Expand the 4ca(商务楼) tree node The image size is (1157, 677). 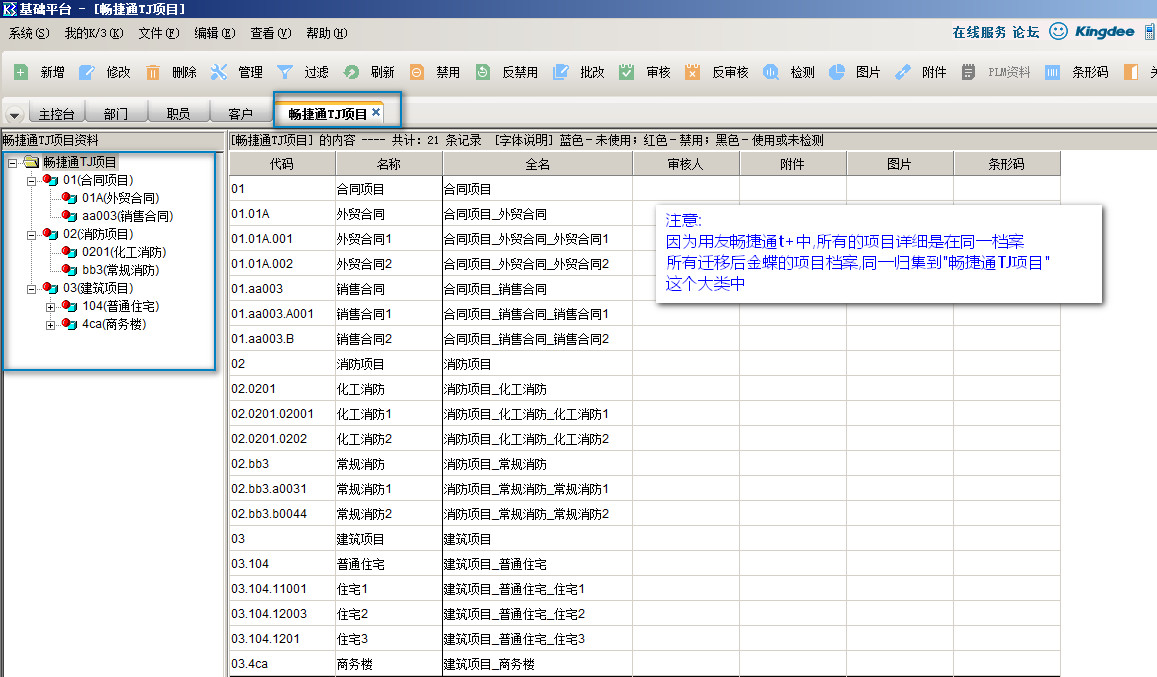tap(51, 325)
